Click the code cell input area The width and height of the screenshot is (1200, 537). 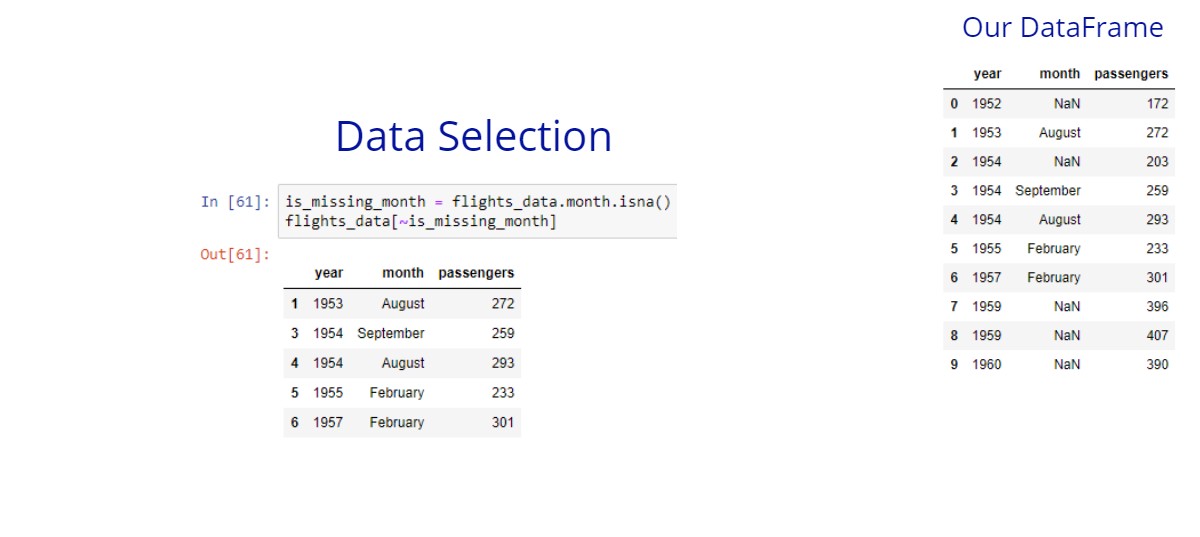pos(478,211)
